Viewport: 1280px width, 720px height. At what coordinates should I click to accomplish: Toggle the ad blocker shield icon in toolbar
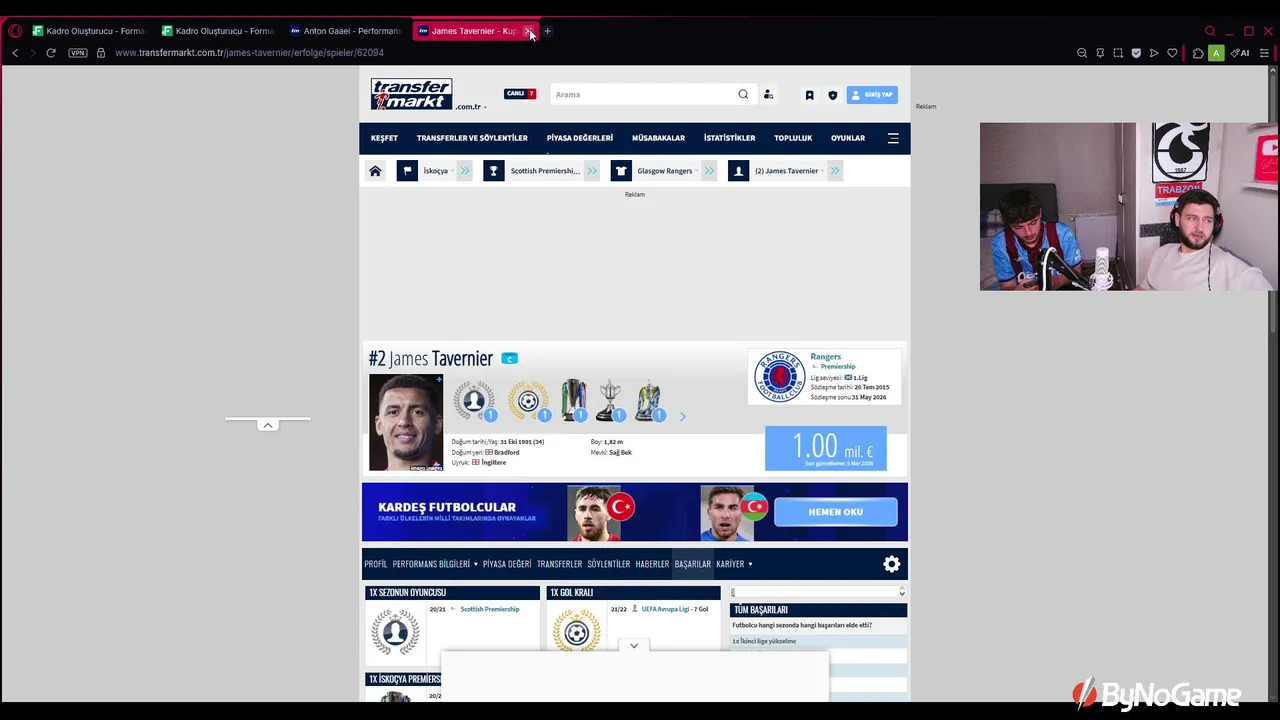click(1136, 53)
